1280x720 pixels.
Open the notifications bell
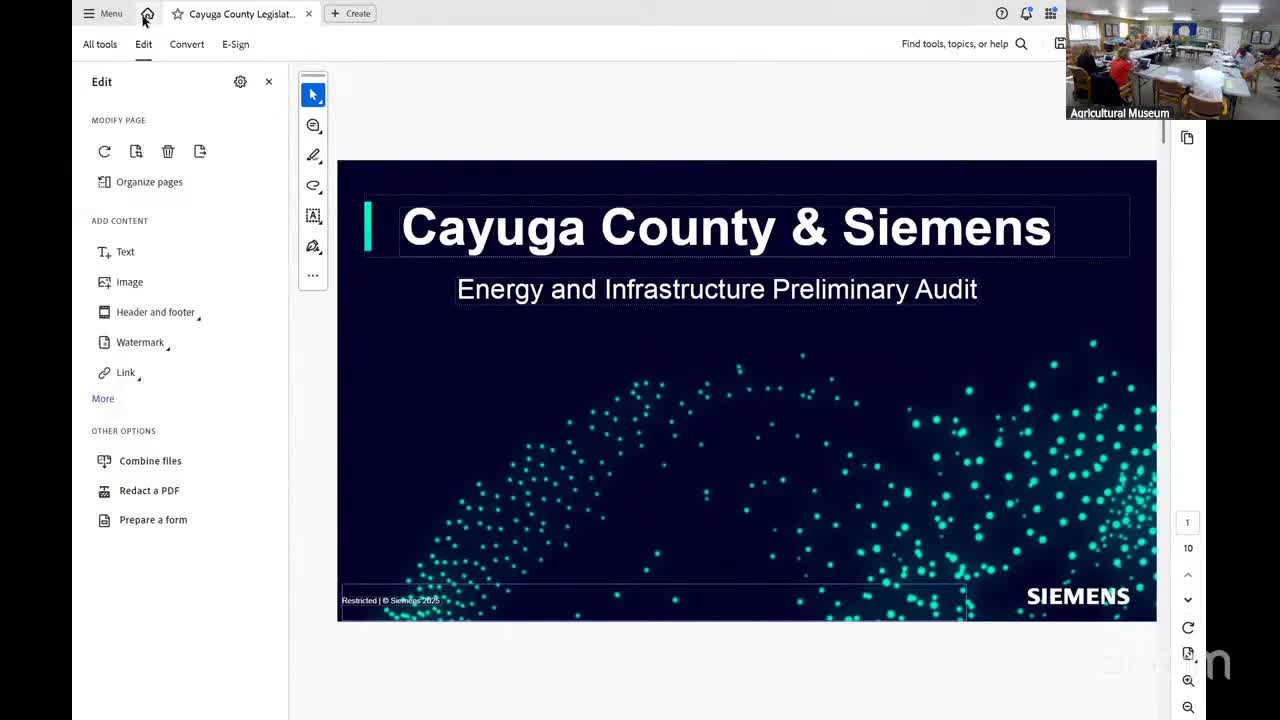tap(1026, 14)
